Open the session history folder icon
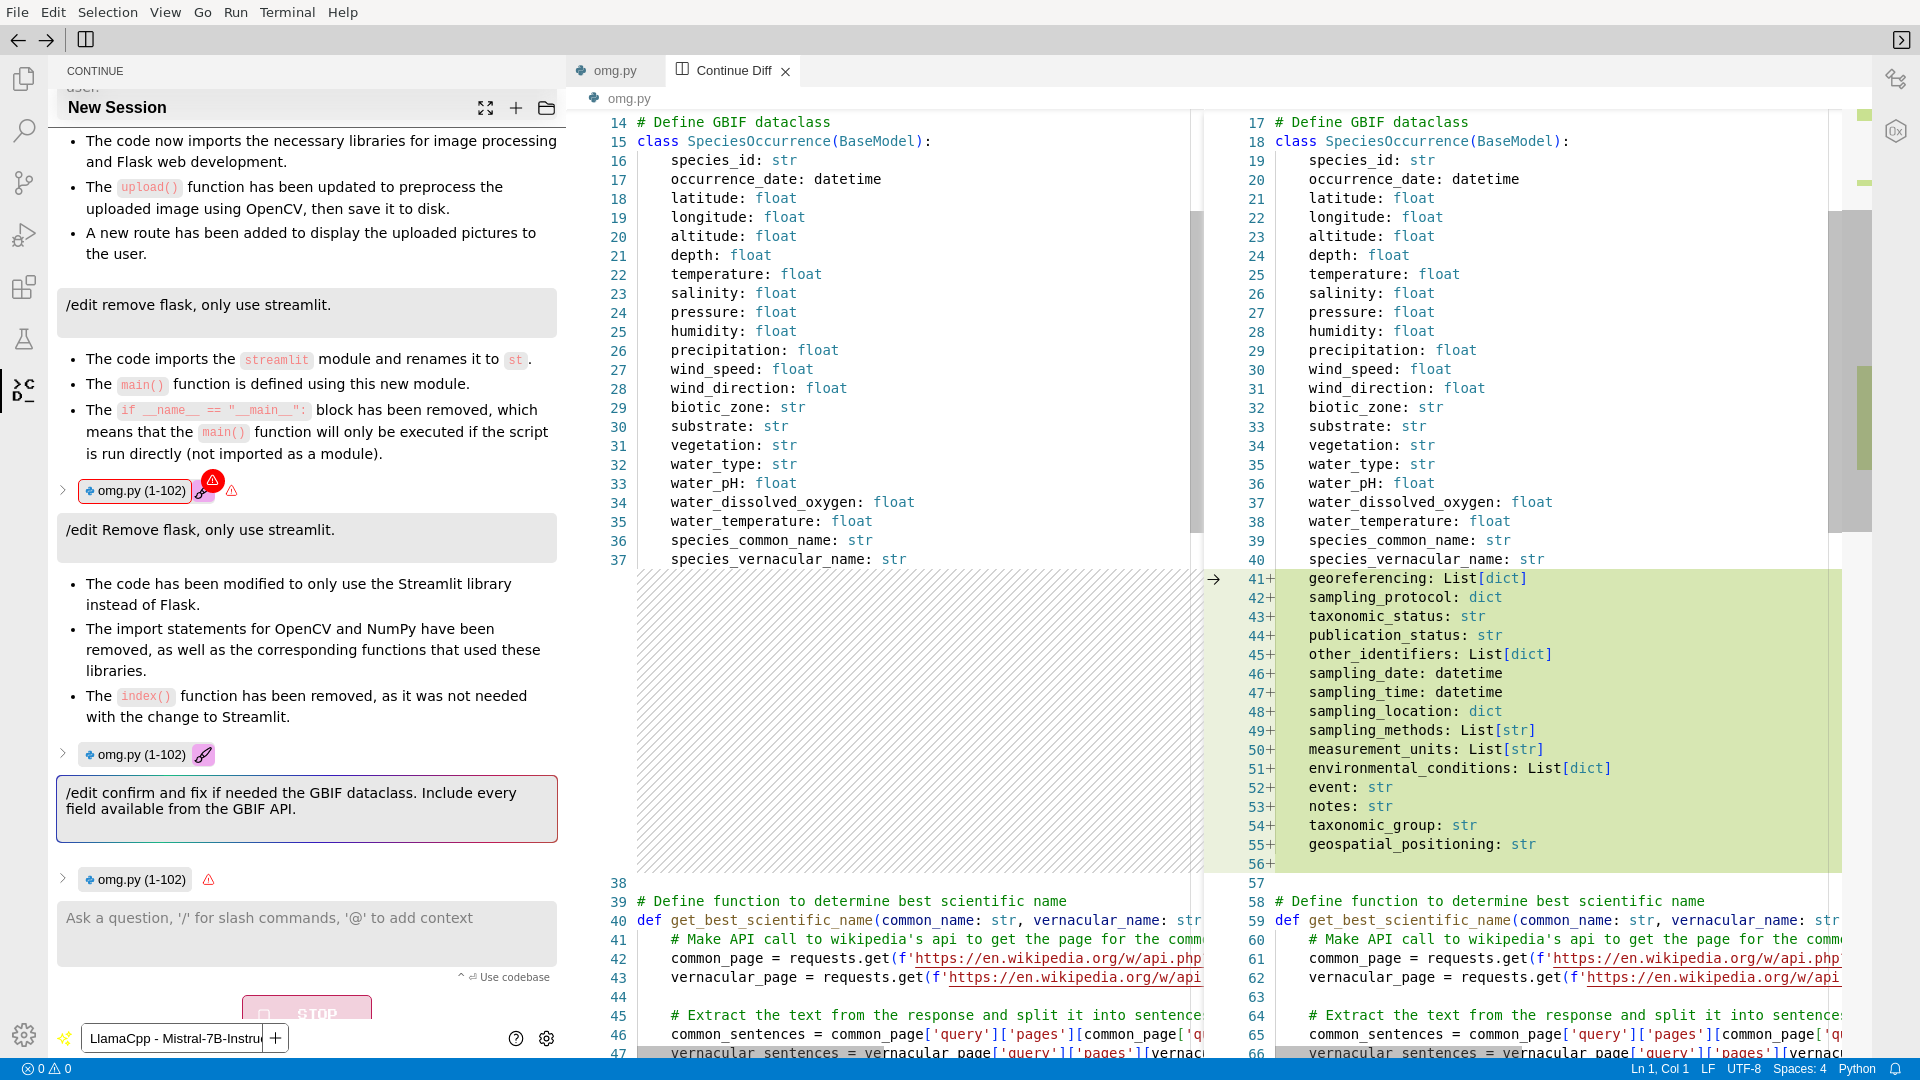Image resolution: width=1920 pixels, height=1080 pixels. click(x=546, y=108)
